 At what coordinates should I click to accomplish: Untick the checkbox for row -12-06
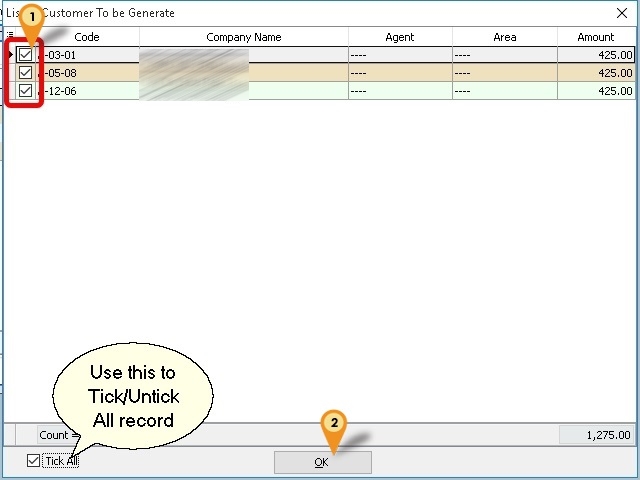point(25,91)
